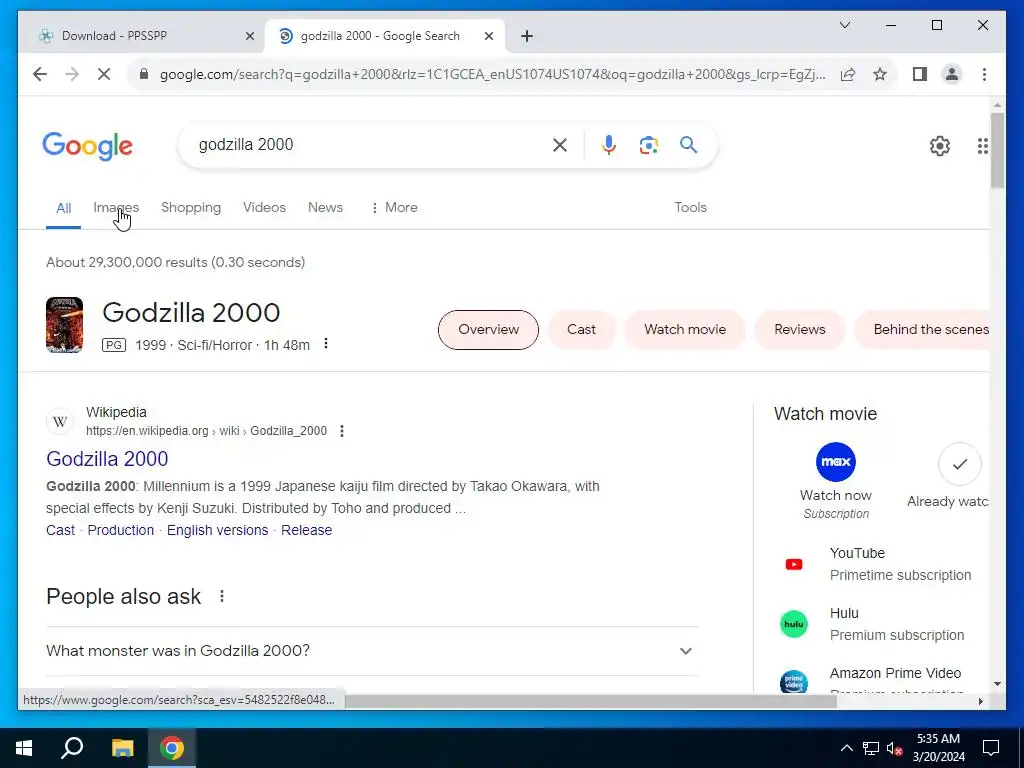Expand 'What monster was in Godzilla 2000?'

pos(372,651)
